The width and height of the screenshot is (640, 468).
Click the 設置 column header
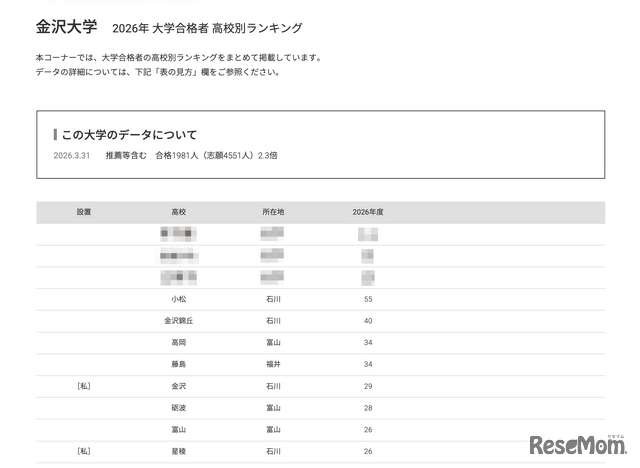(x=84, y=212)
